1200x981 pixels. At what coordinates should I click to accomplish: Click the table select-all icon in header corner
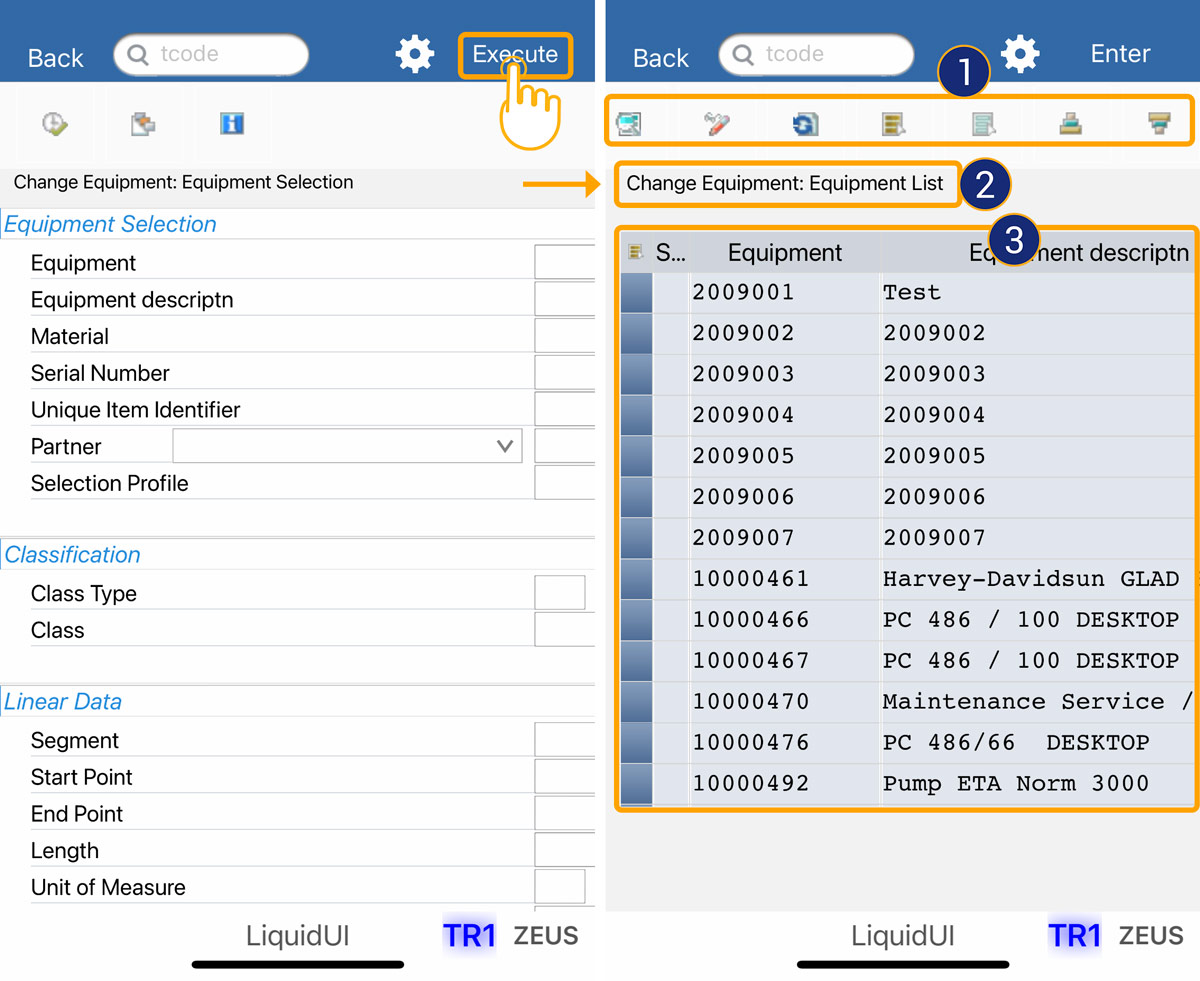(x=635, y=252)
